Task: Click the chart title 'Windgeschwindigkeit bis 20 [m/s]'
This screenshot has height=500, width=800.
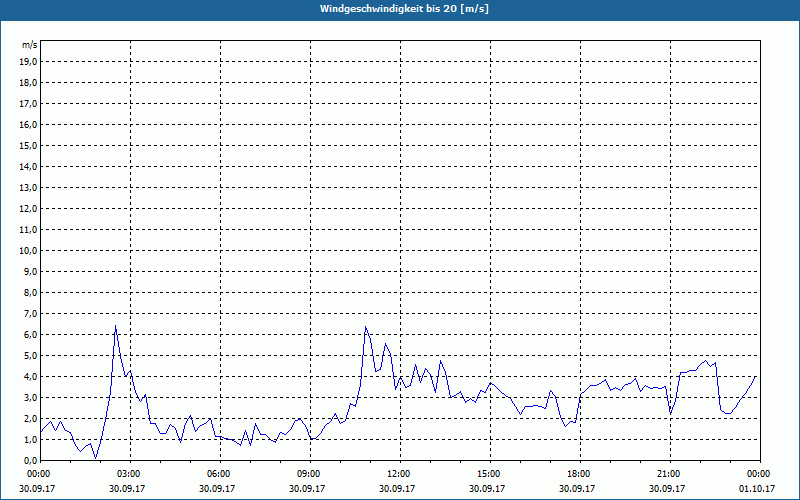Action: click(404, 9)
